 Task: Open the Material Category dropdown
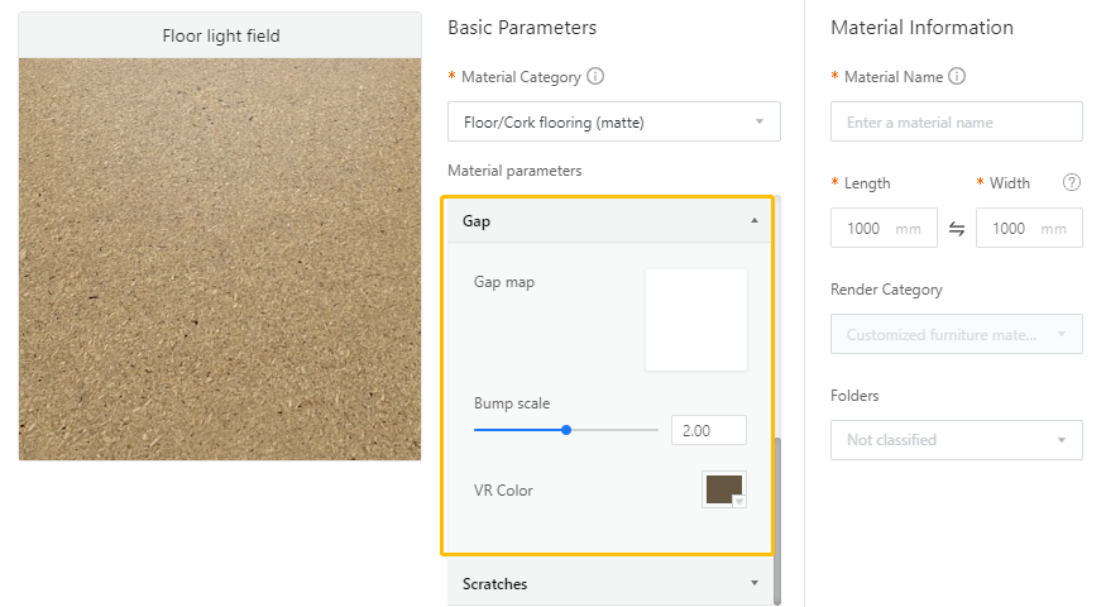[x=614, y=122]
